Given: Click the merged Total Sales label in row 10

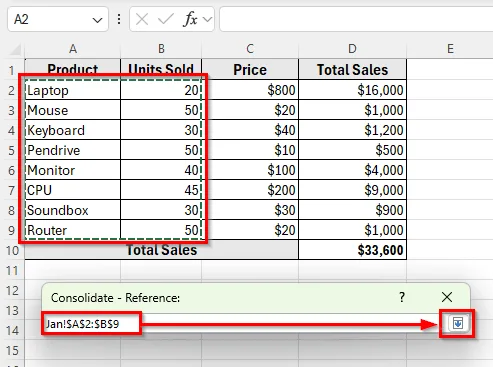Looking at the screenshot, I should (162, 250).
